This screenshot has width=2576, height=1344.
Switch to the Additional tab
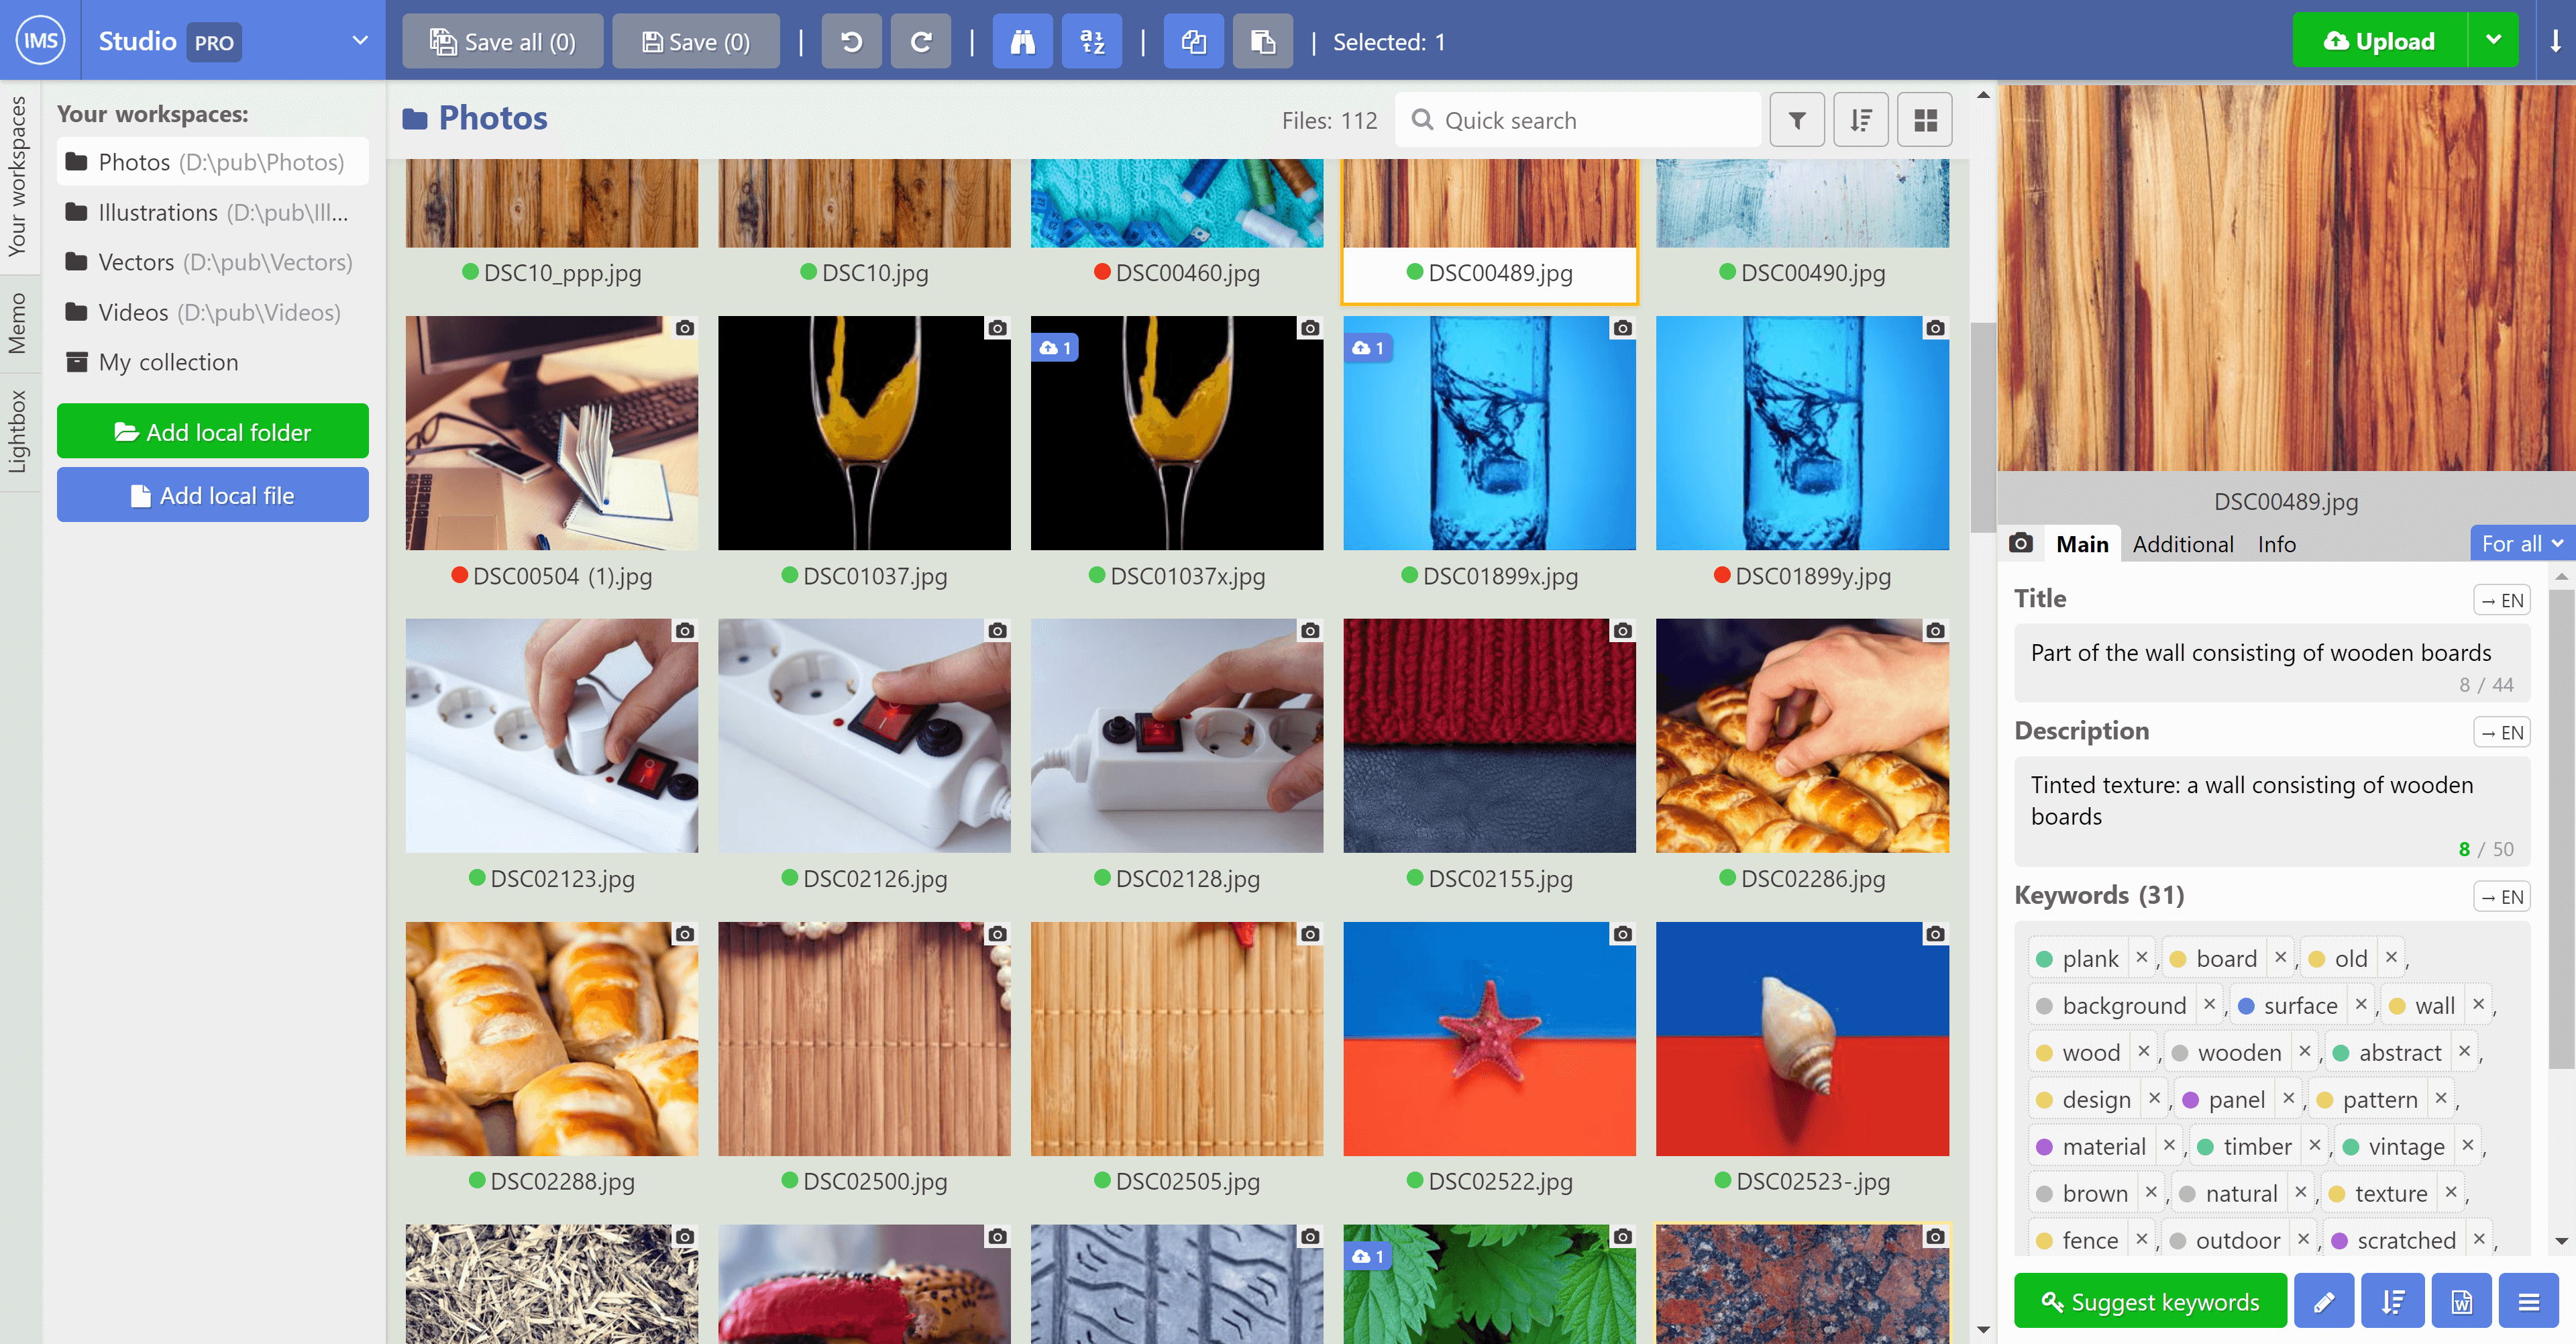(x=2183, y=544)
